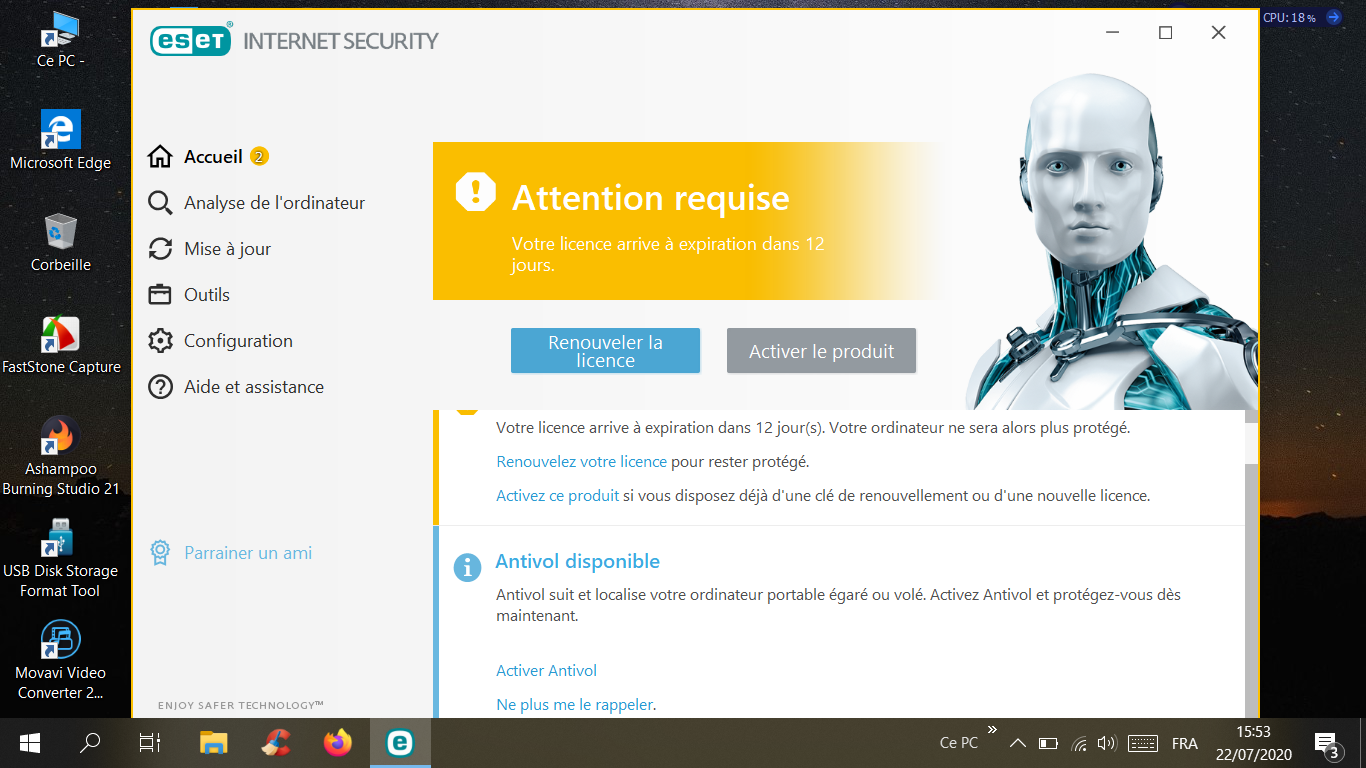Open touch keyboard tray icon

(x=1143, y=743)
